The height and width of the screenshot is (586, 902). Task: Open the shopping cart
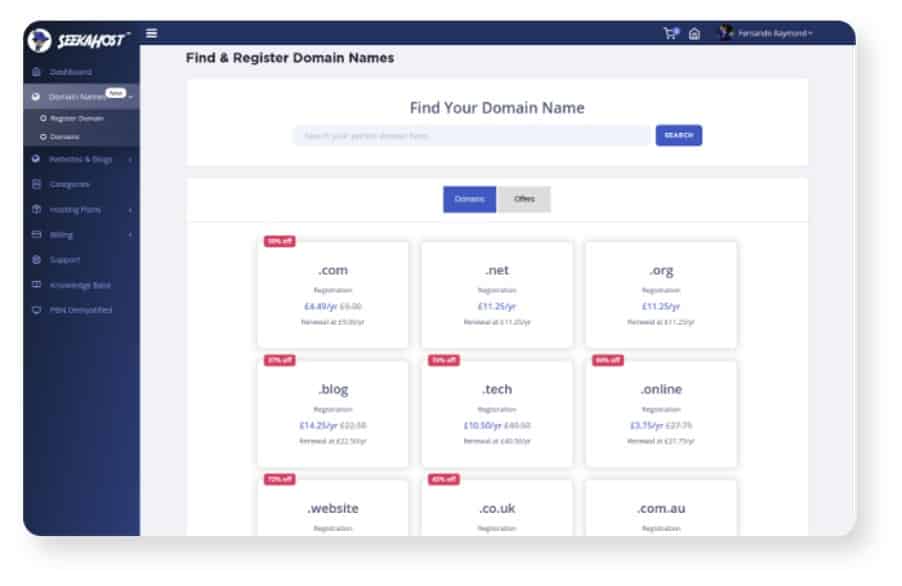[x=671, y=33]
